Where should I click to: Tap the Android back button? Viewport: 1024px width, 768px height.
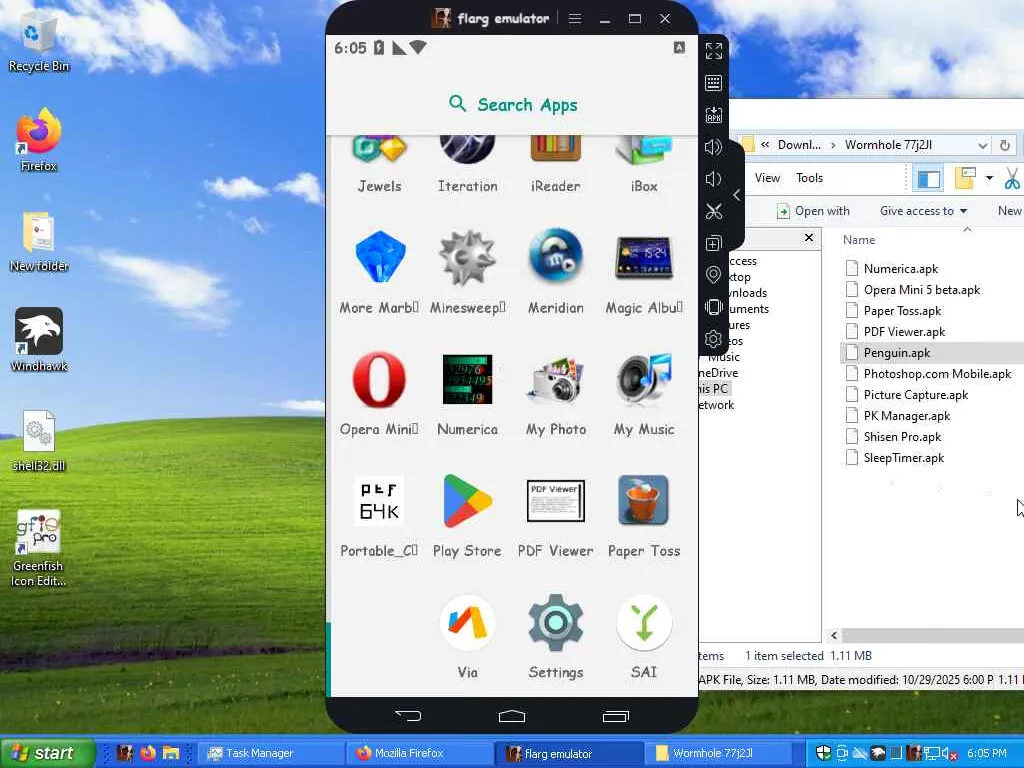(x=408, y=716)
